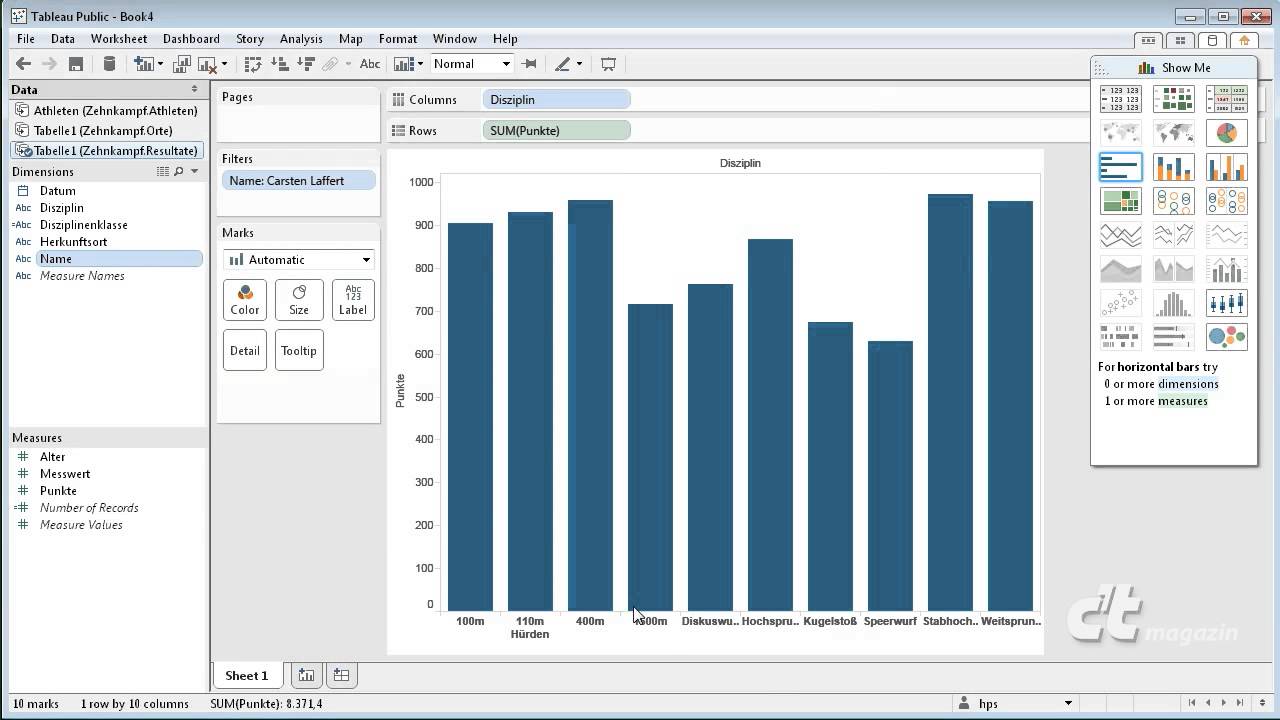Open the highlight pen dropdown arrow
The height and width of the screenshot is (720, 1280).
click(x=579, y=64)
